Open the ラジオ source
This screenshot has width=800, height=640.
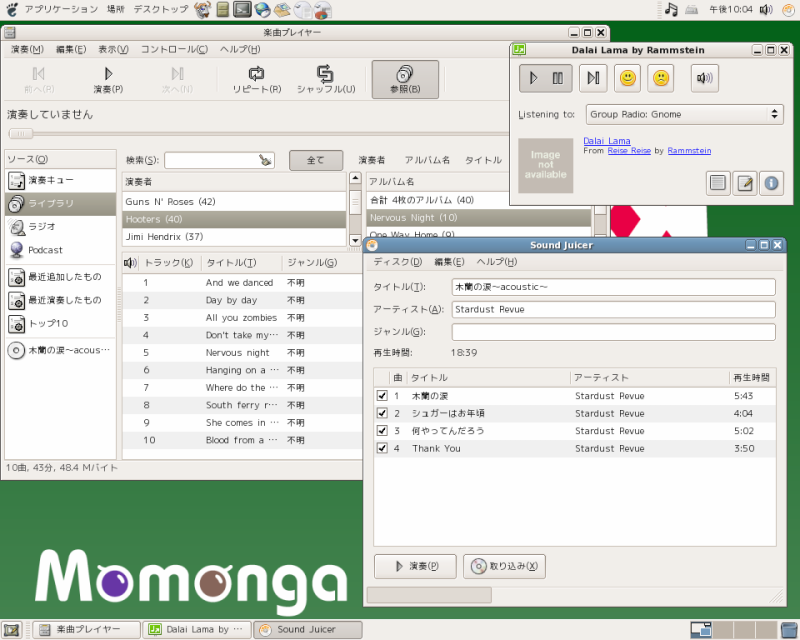click(x=61, y=227)
